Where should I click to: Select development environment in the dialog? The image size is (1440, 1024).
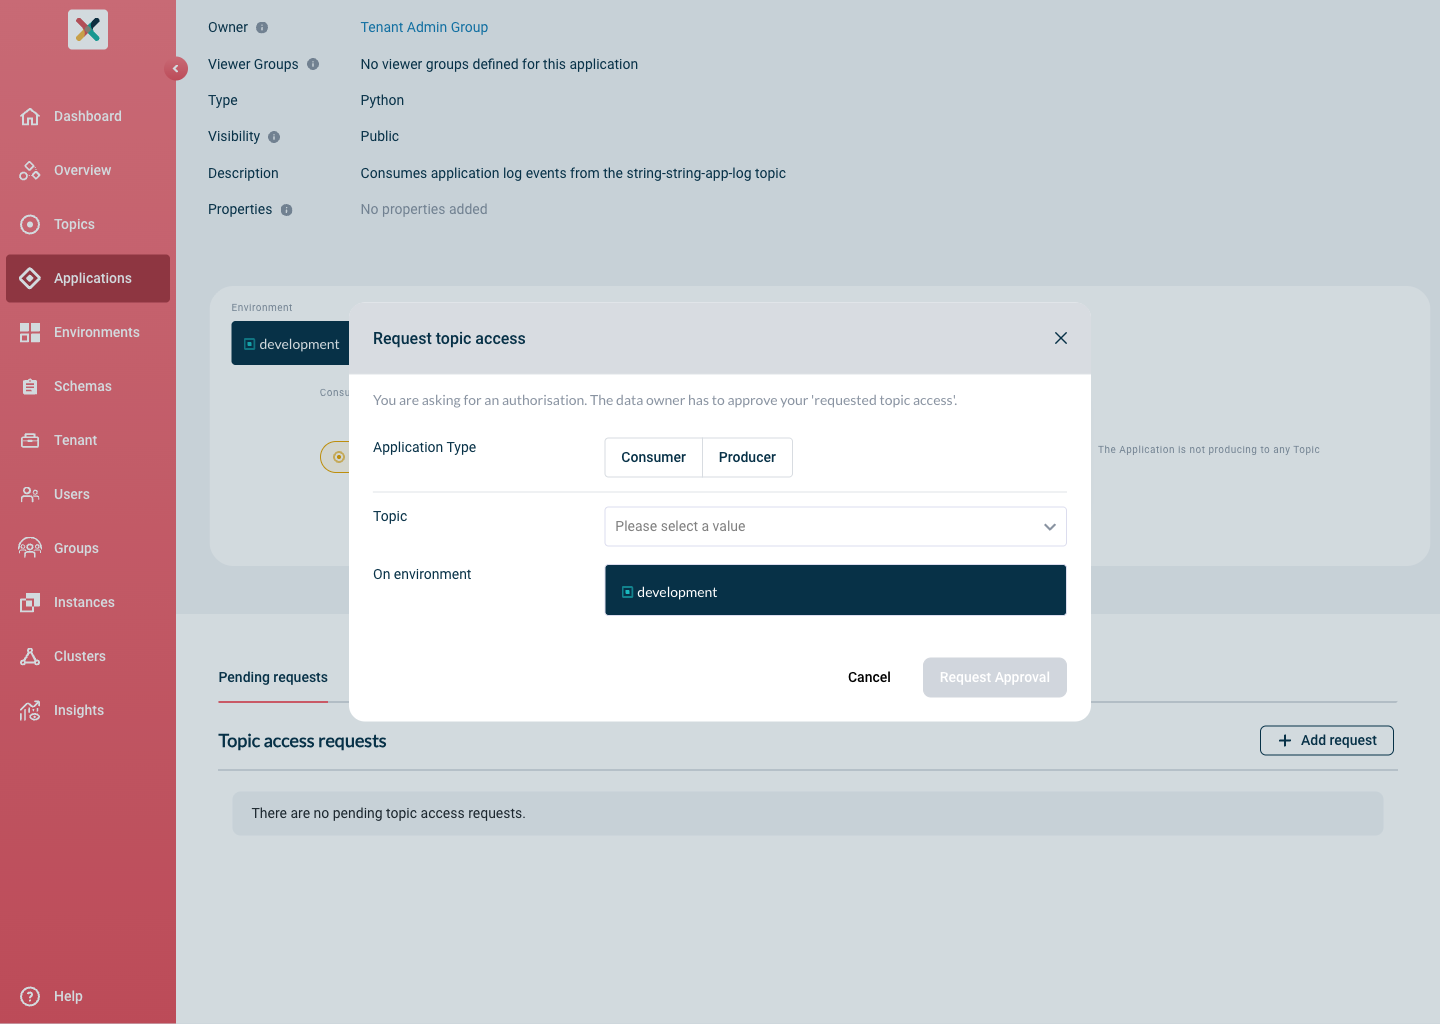pos(835,590)
